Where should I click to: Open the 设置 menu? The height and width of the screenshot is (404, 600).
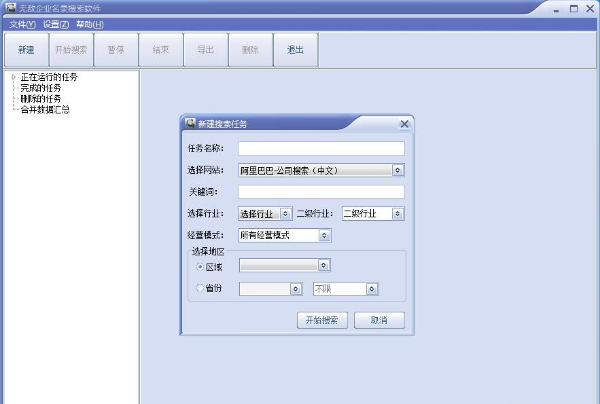click(x=56, y=24)
